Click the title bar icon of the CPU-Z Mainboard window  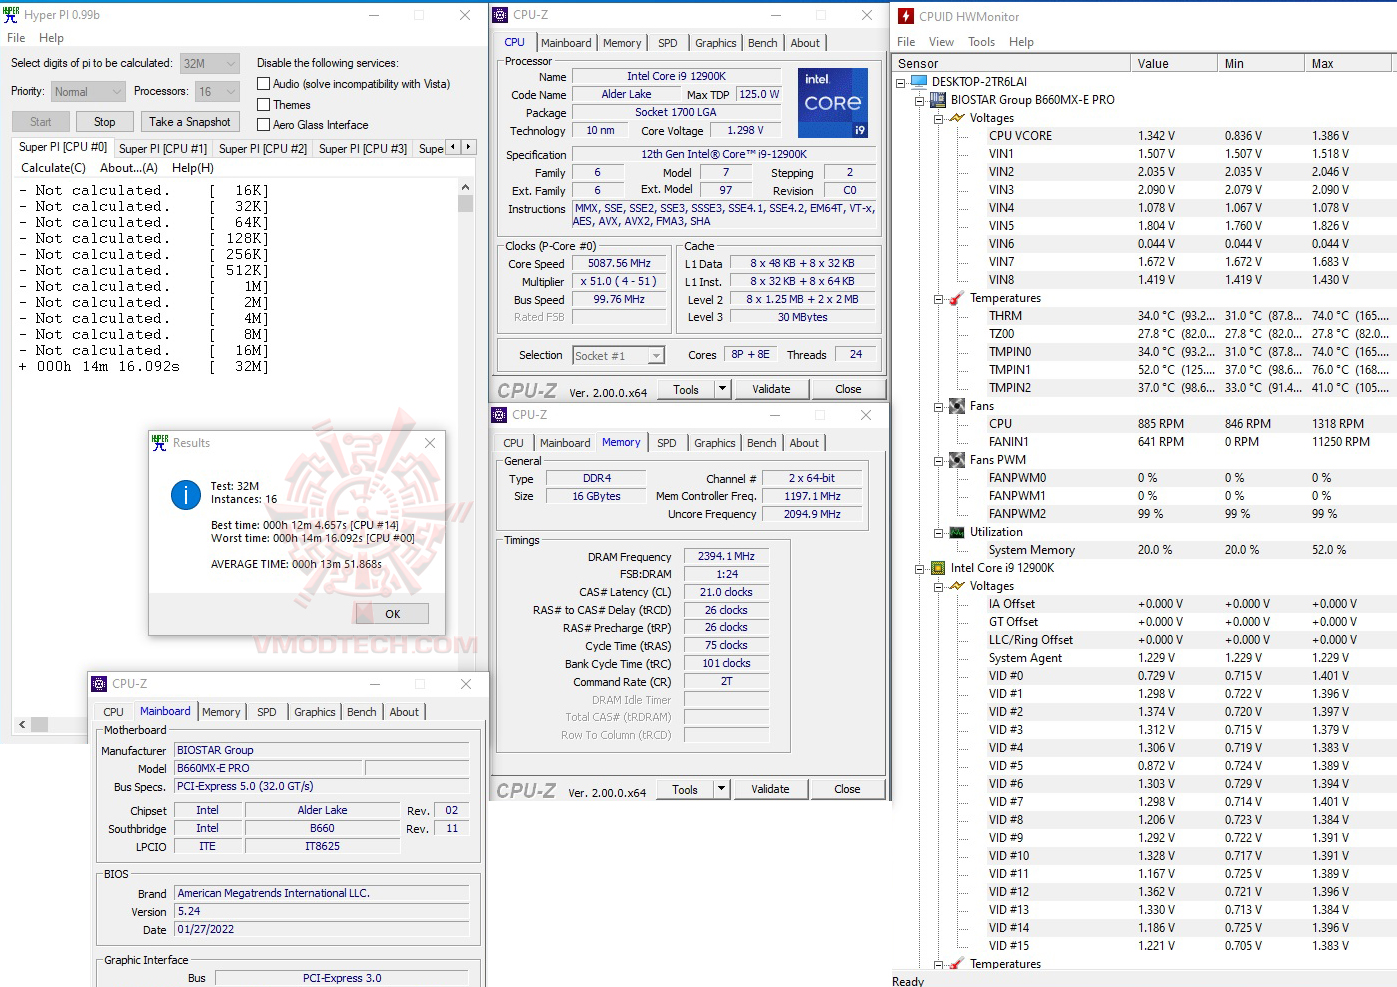click(99, 684)
